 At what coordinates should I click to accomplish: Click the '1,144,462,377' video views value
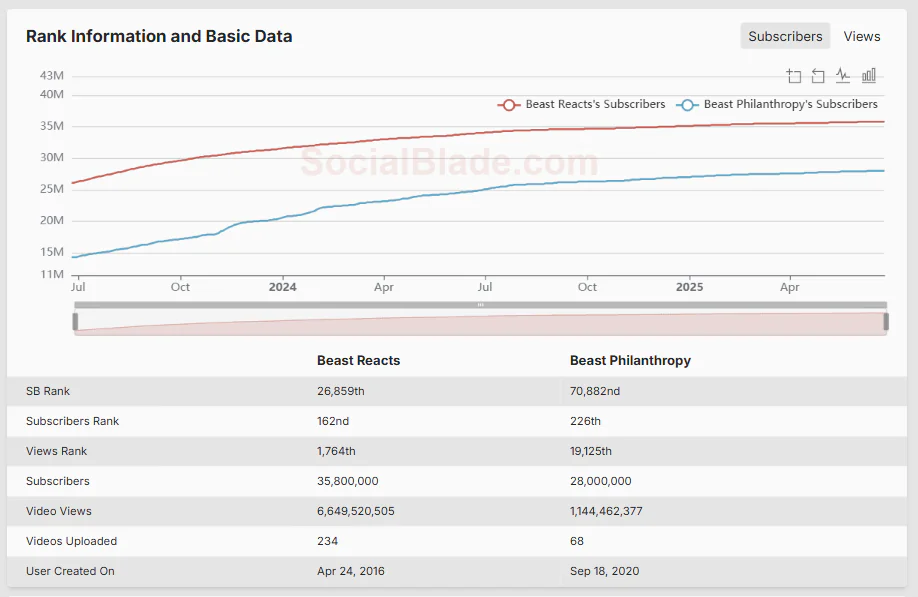[606, 511]
